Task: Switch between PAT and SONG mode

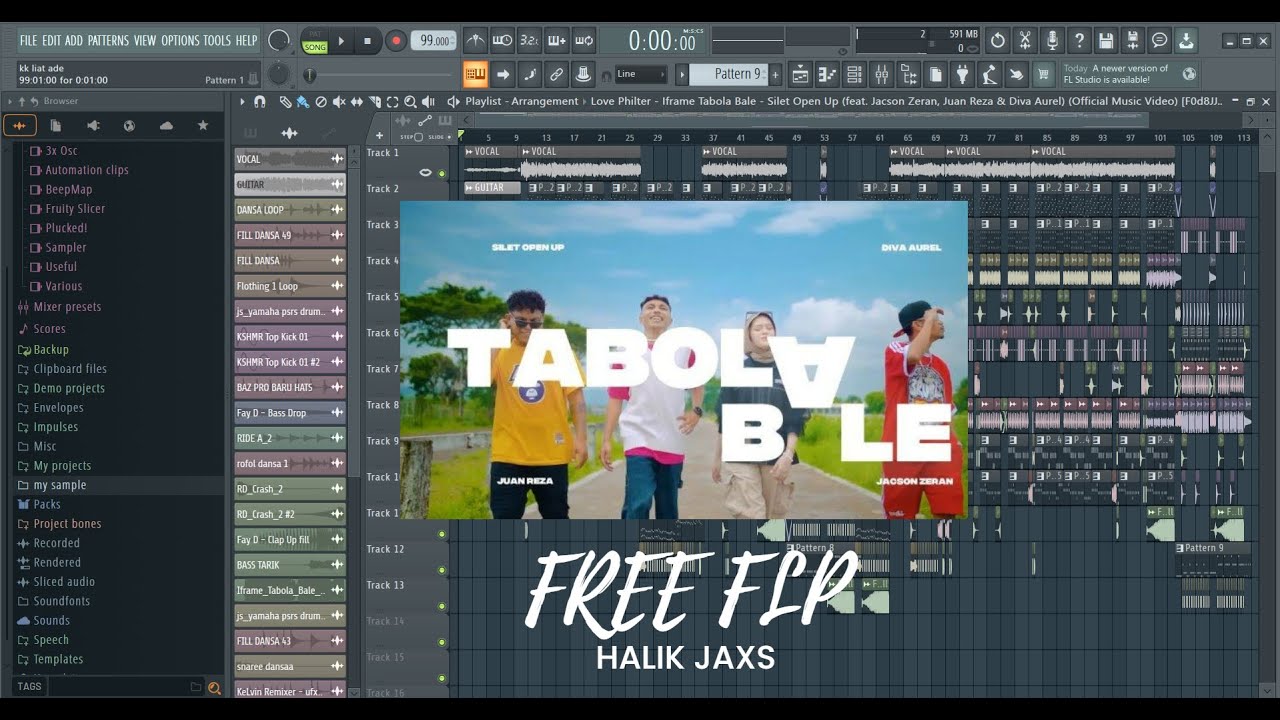Action: click(315, 41)
